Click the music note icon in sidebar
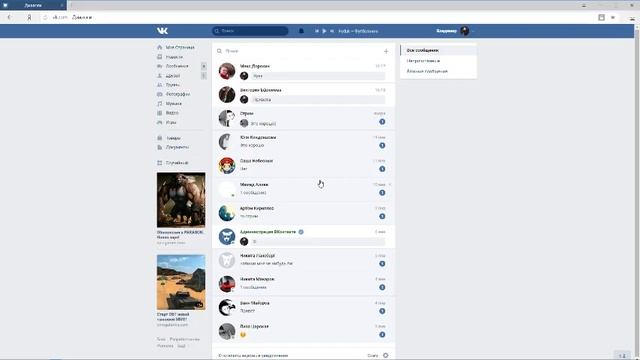The width and height of the screenshot is (640, 360). point(160,104)
